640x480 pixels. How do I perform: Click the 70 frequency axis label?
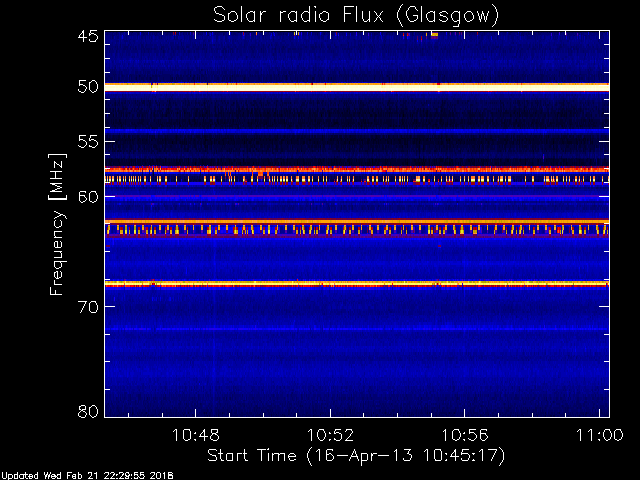pyautogui.click(x=88, y=307)
